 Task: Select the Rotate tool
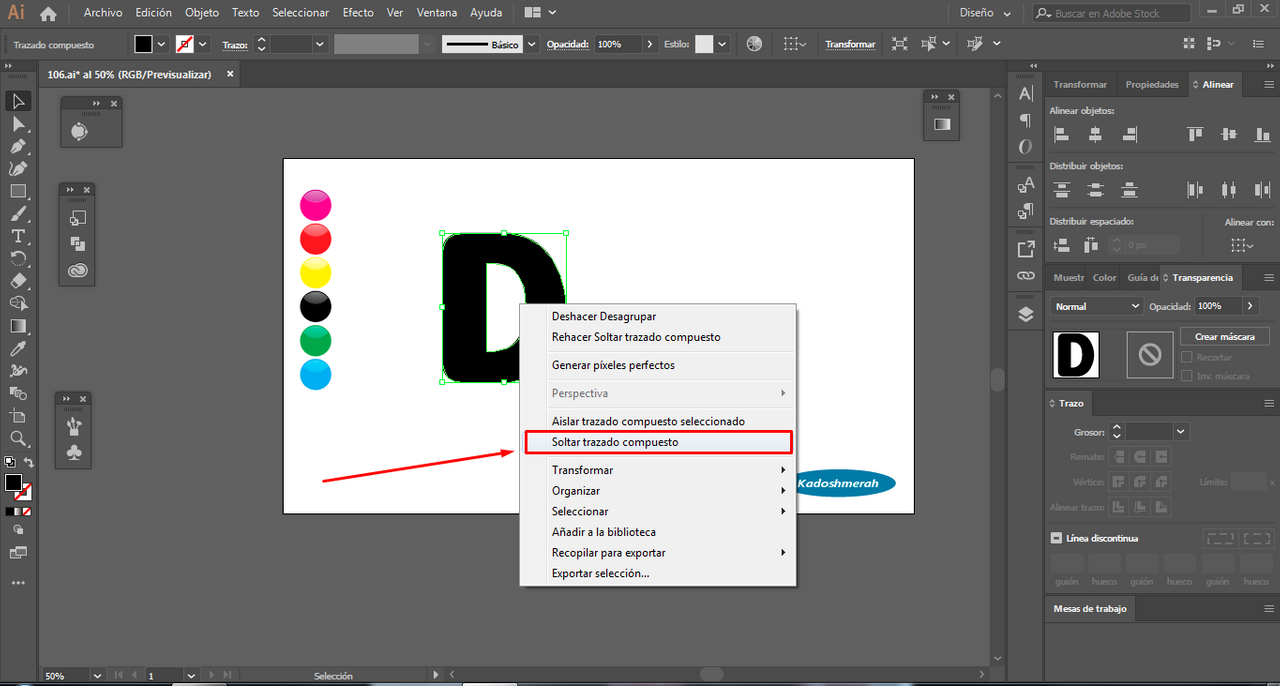point(18,259)
